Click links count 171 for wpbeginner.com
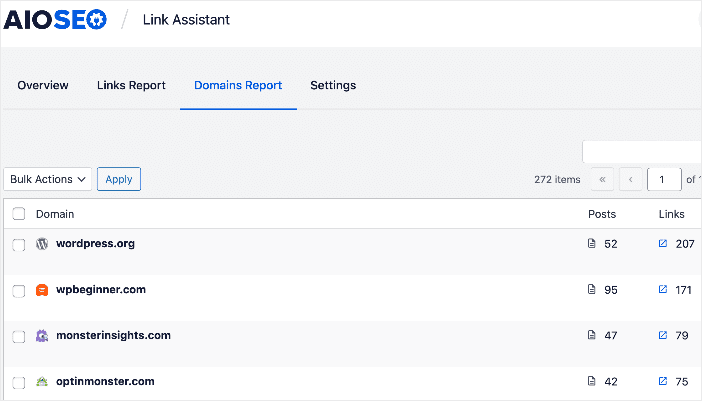Image resolution: width=702 pixels, height=401 pixels. coord(684,290)
